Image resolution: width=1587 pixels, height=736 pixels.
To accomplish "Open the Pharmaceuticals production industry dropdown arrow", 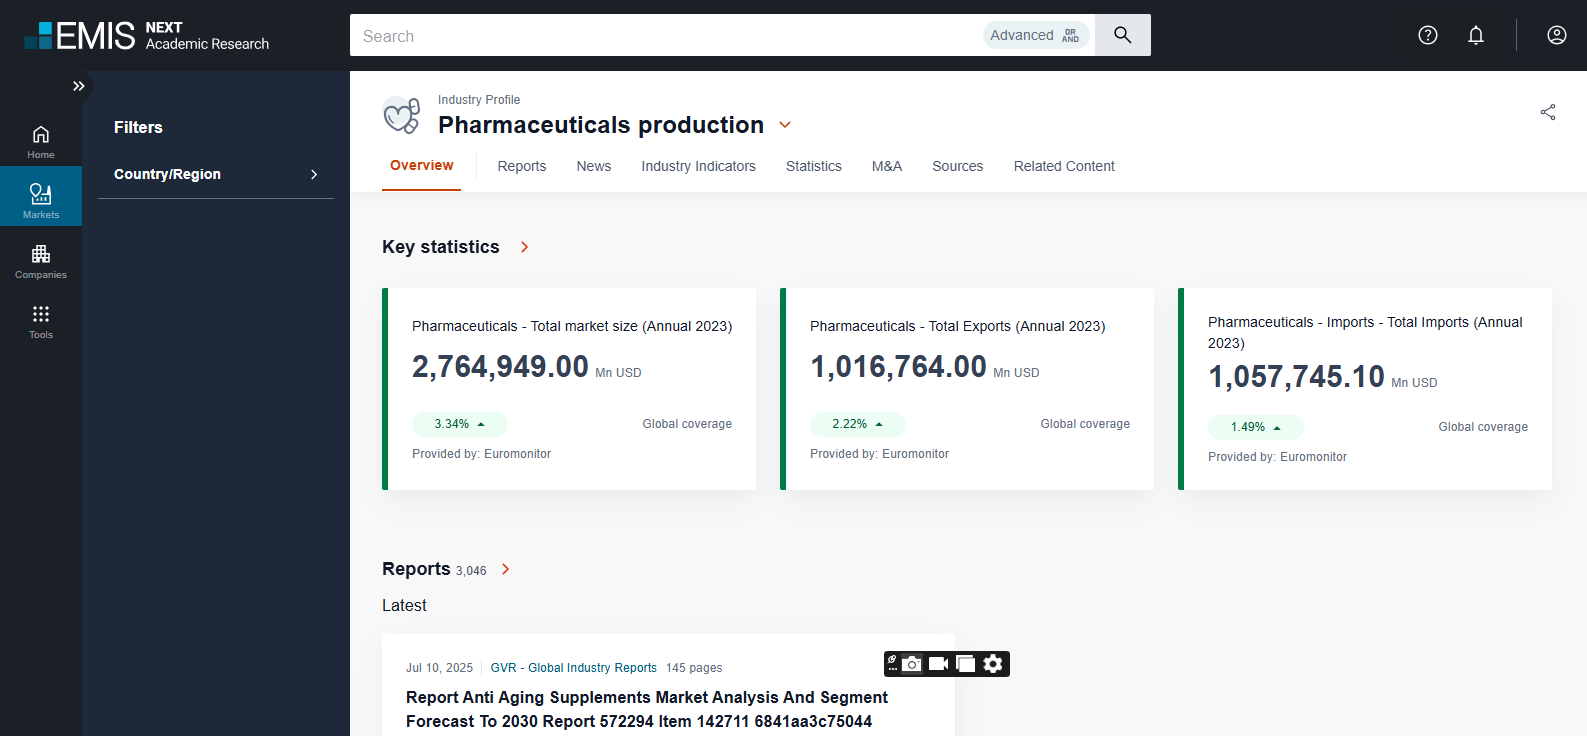I will coord(785,125).
